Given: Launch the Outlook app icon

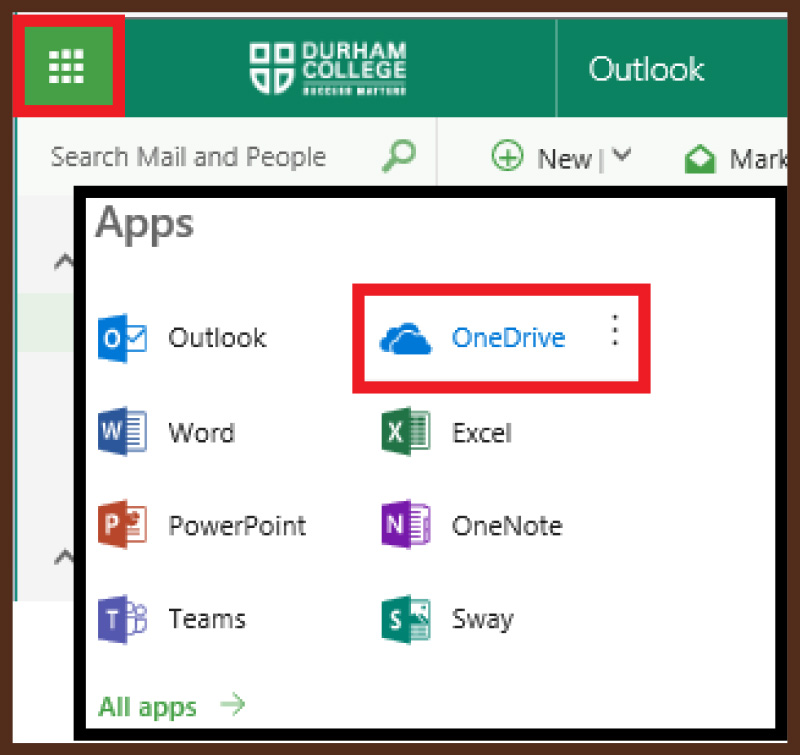Looking at the screenshot, I should (x=123, y=337).
